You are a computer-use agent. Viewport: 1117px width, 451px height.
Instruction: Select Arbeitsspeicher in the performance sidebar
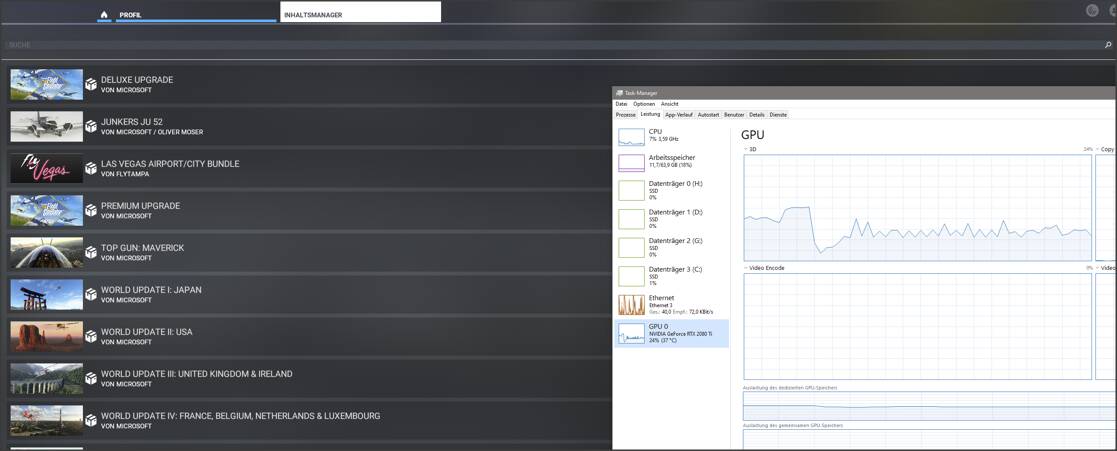672,162
